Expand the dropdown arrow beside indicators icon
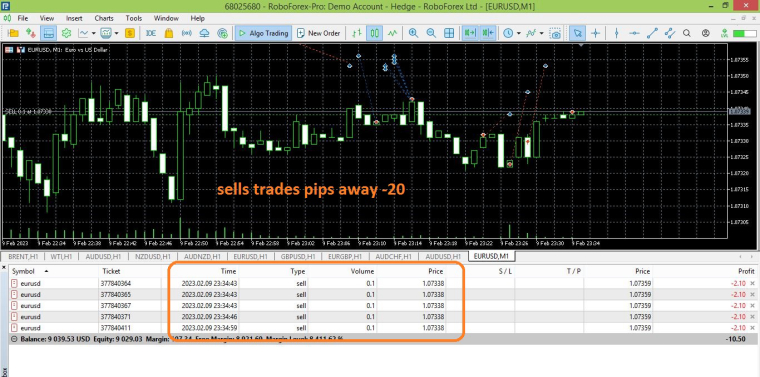This screenshot has height=377, width=760. point(116,33)
